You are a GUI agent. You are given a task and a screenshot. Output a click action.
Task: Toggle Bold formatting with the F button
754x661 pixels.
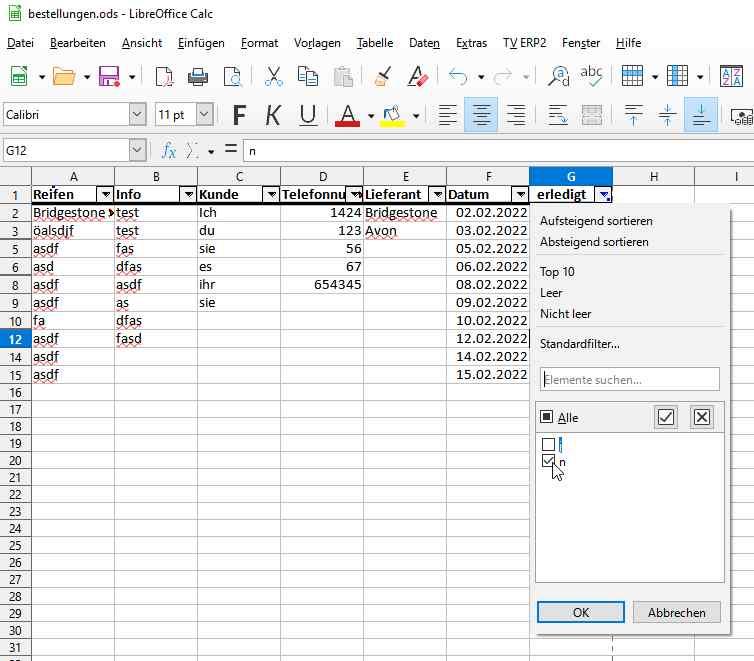(239, 115)
